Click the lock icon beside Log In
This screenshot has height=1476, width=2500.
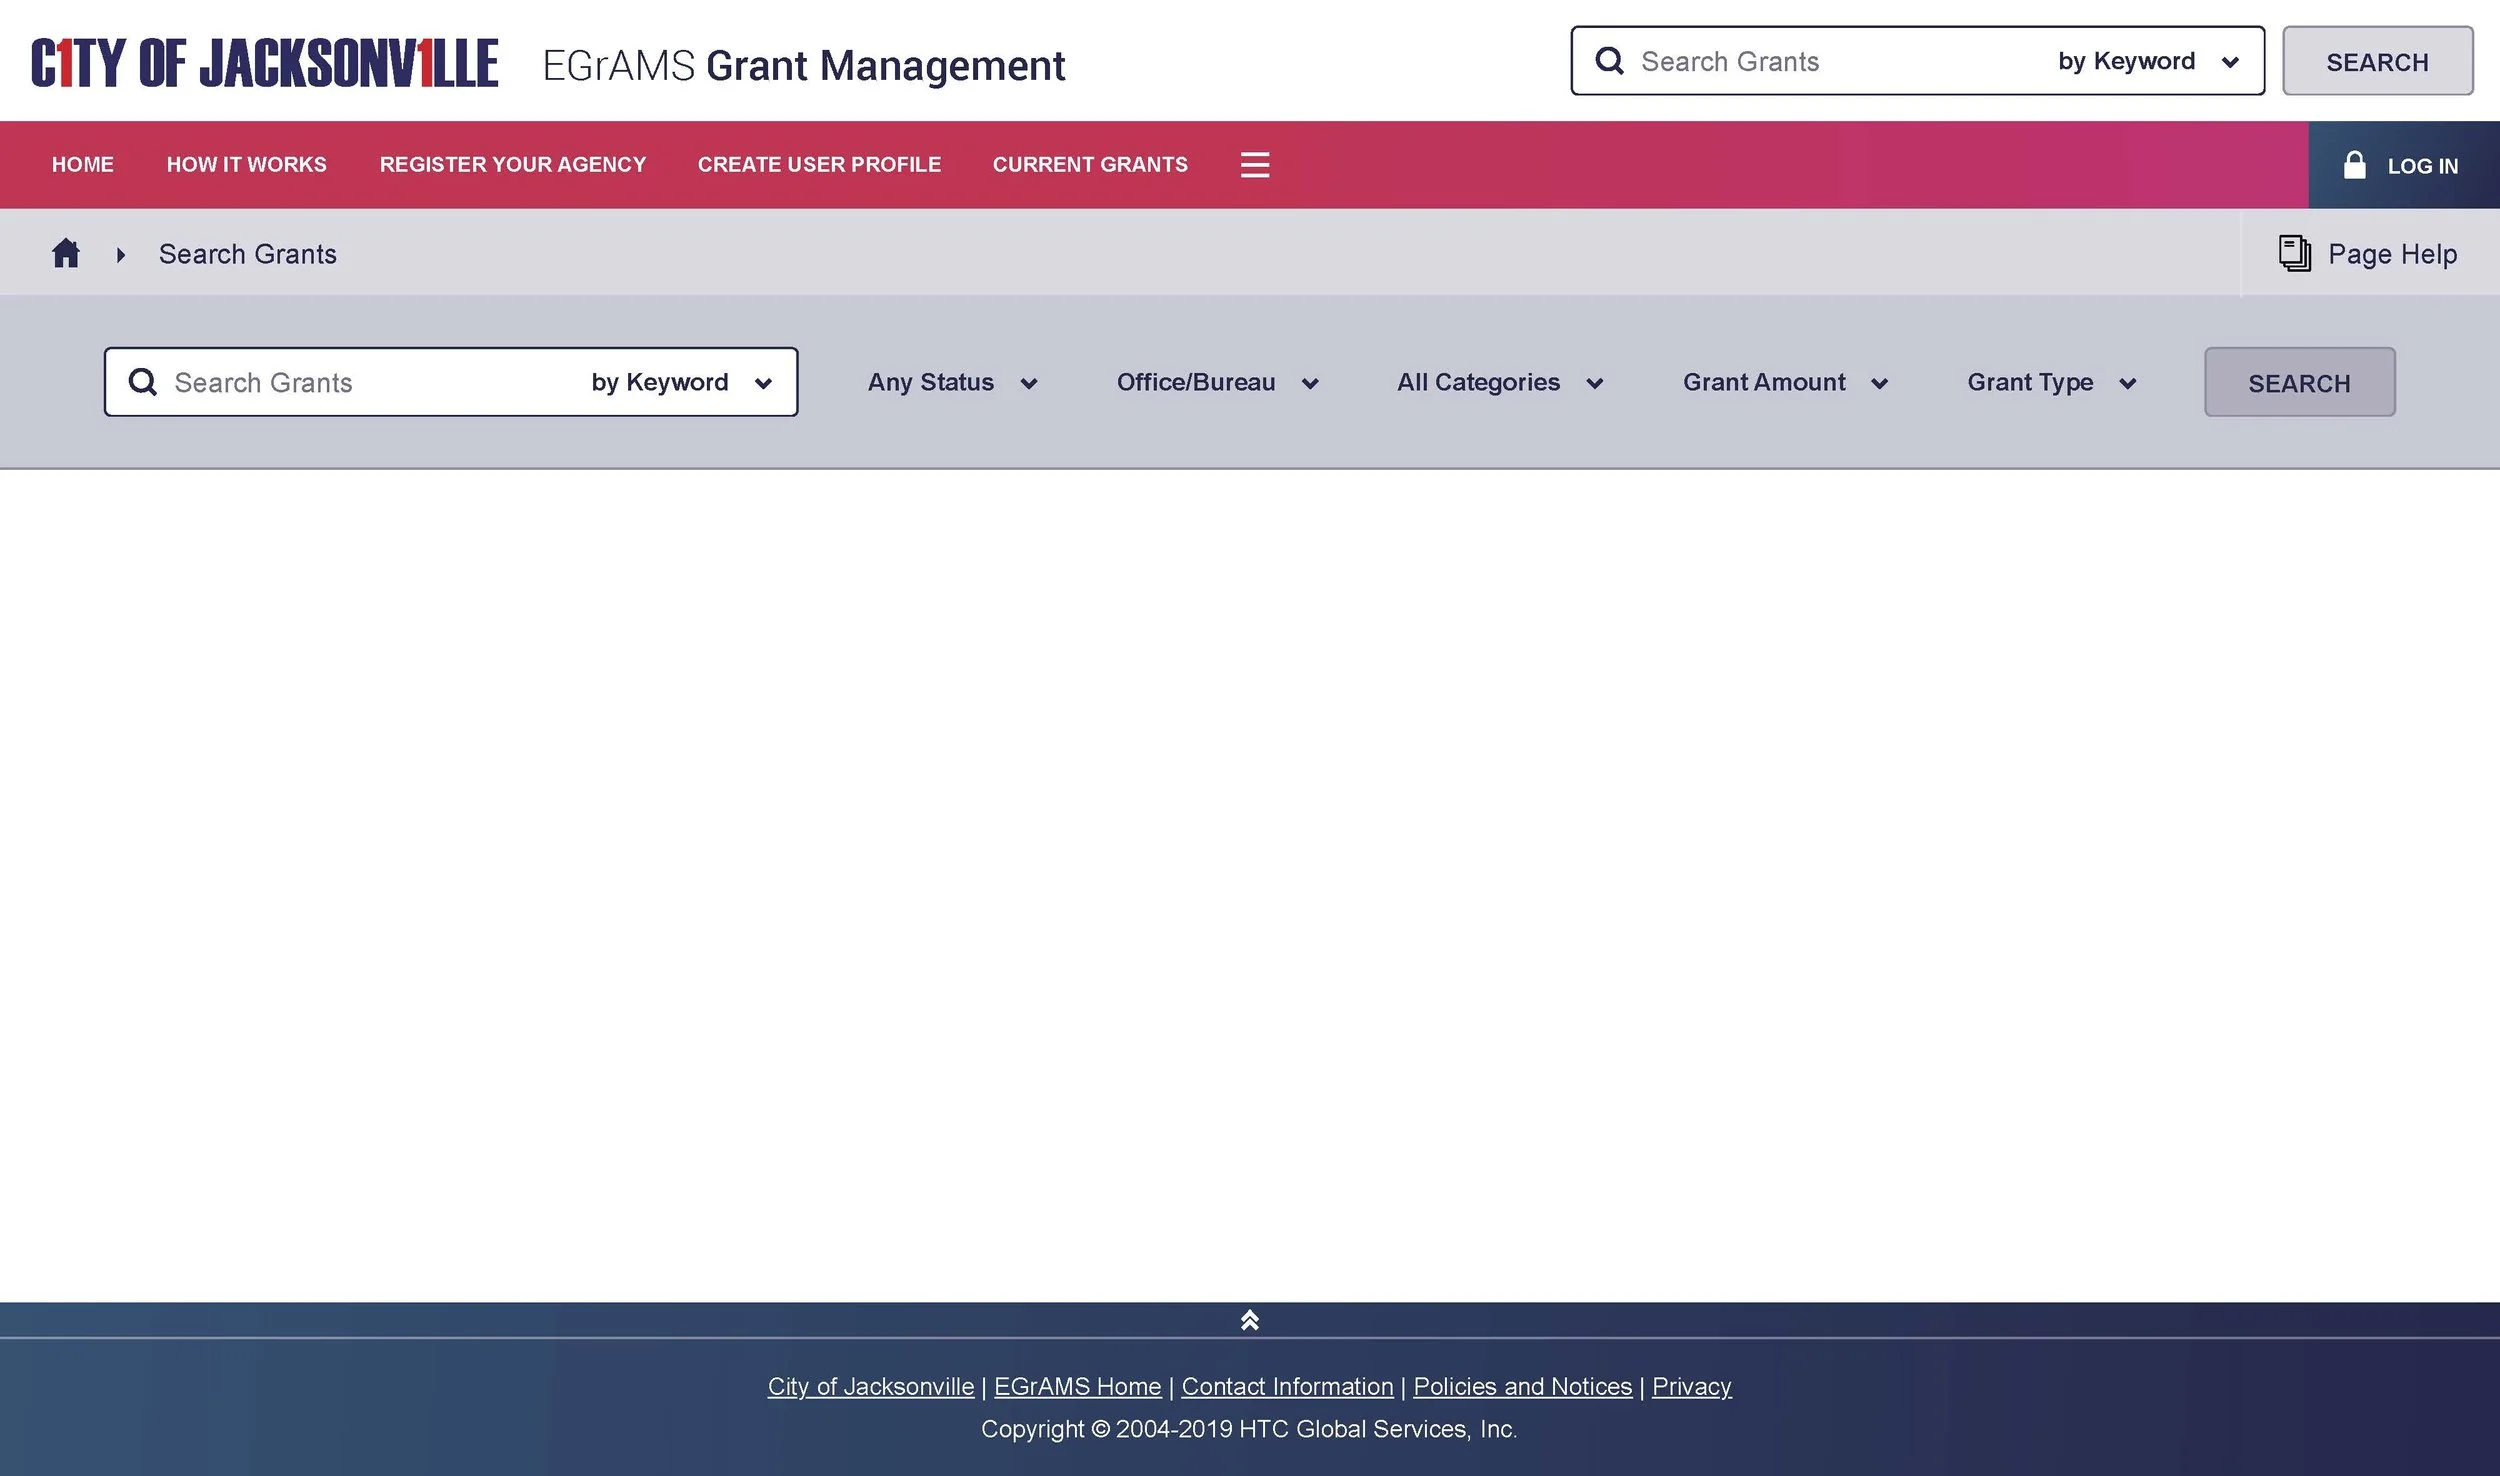(x=2354, y=165)
